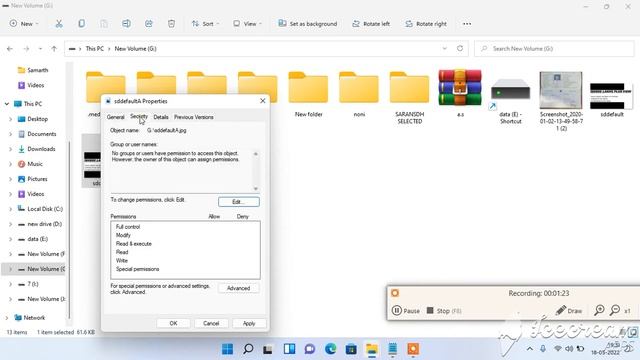Click scroll-down arrow in group names list
Screen dimensions: 640x360
(256, 189)
